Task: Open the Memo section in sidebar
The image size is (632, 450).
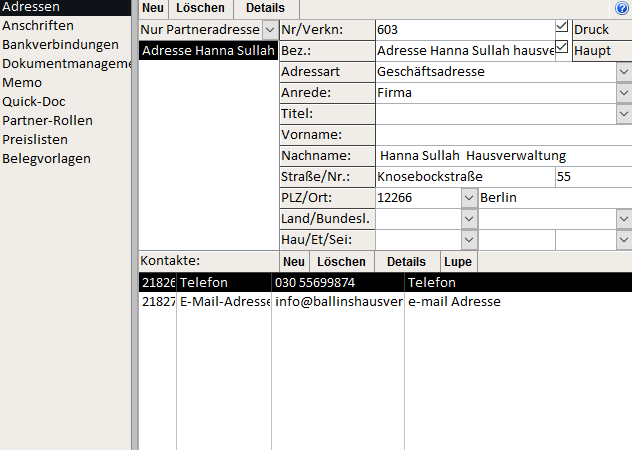Action: click(x=22, y=83)
